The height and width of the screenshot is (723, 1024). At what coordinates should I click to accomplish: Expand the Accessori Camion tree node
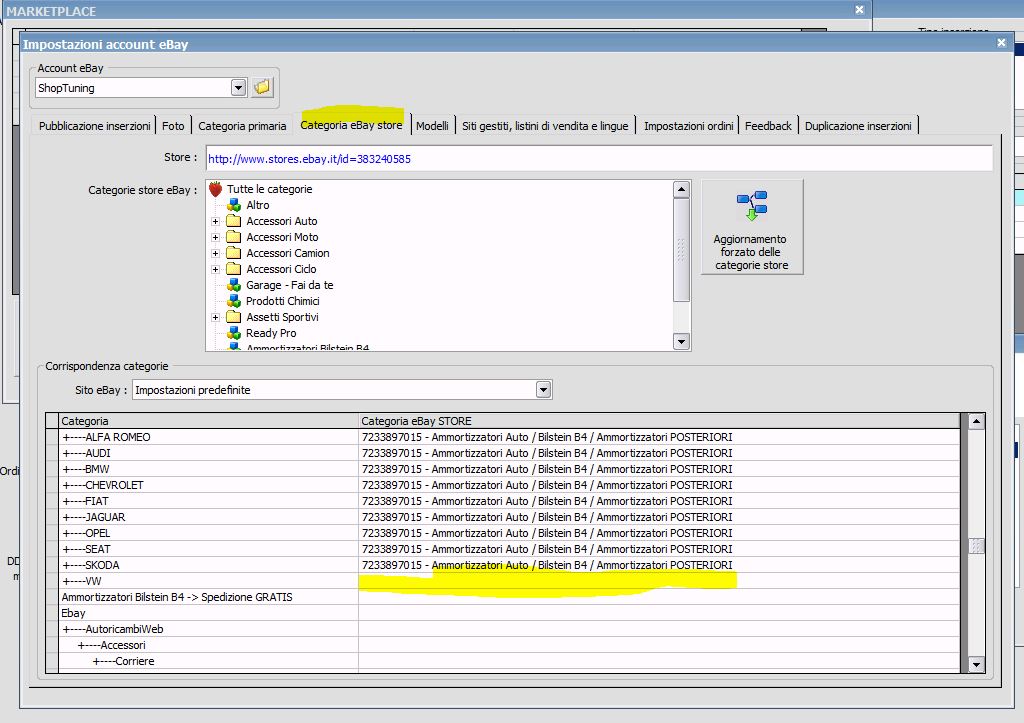pyautogui.click(x=215, y=253)
